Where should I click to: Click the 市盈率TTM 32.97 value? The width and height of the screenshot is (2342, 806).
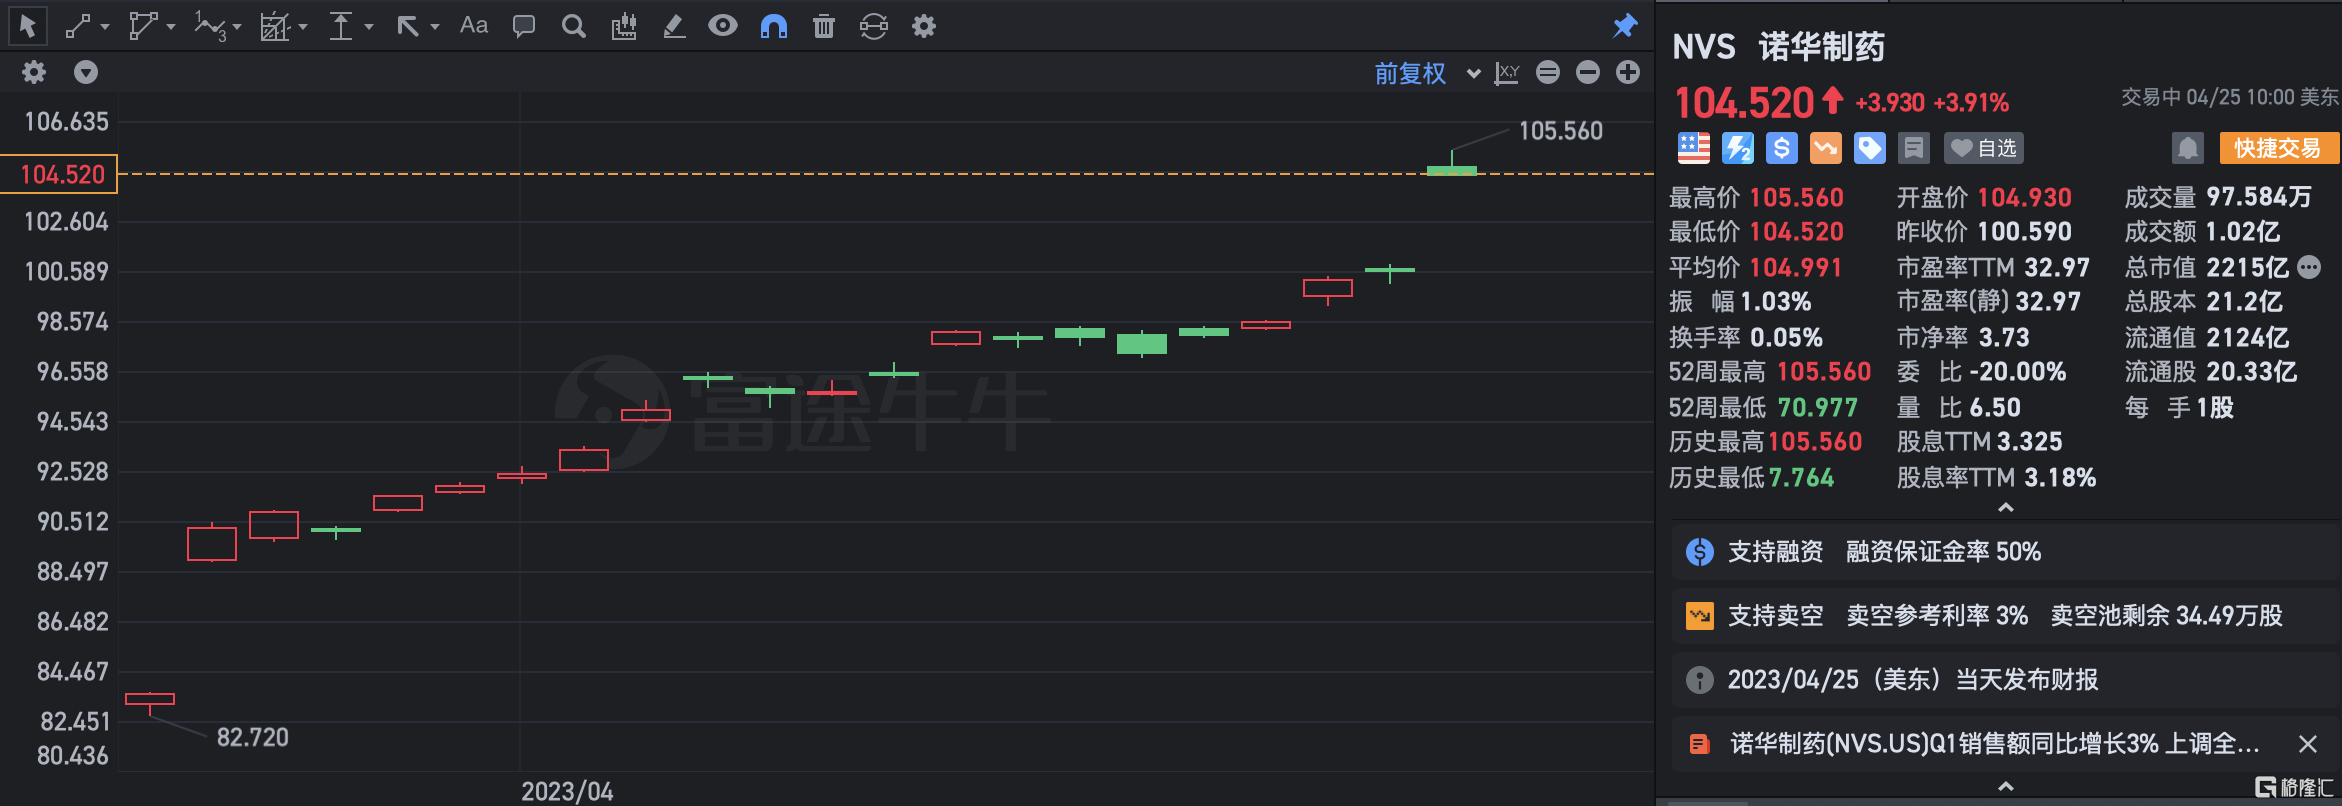2057,267
